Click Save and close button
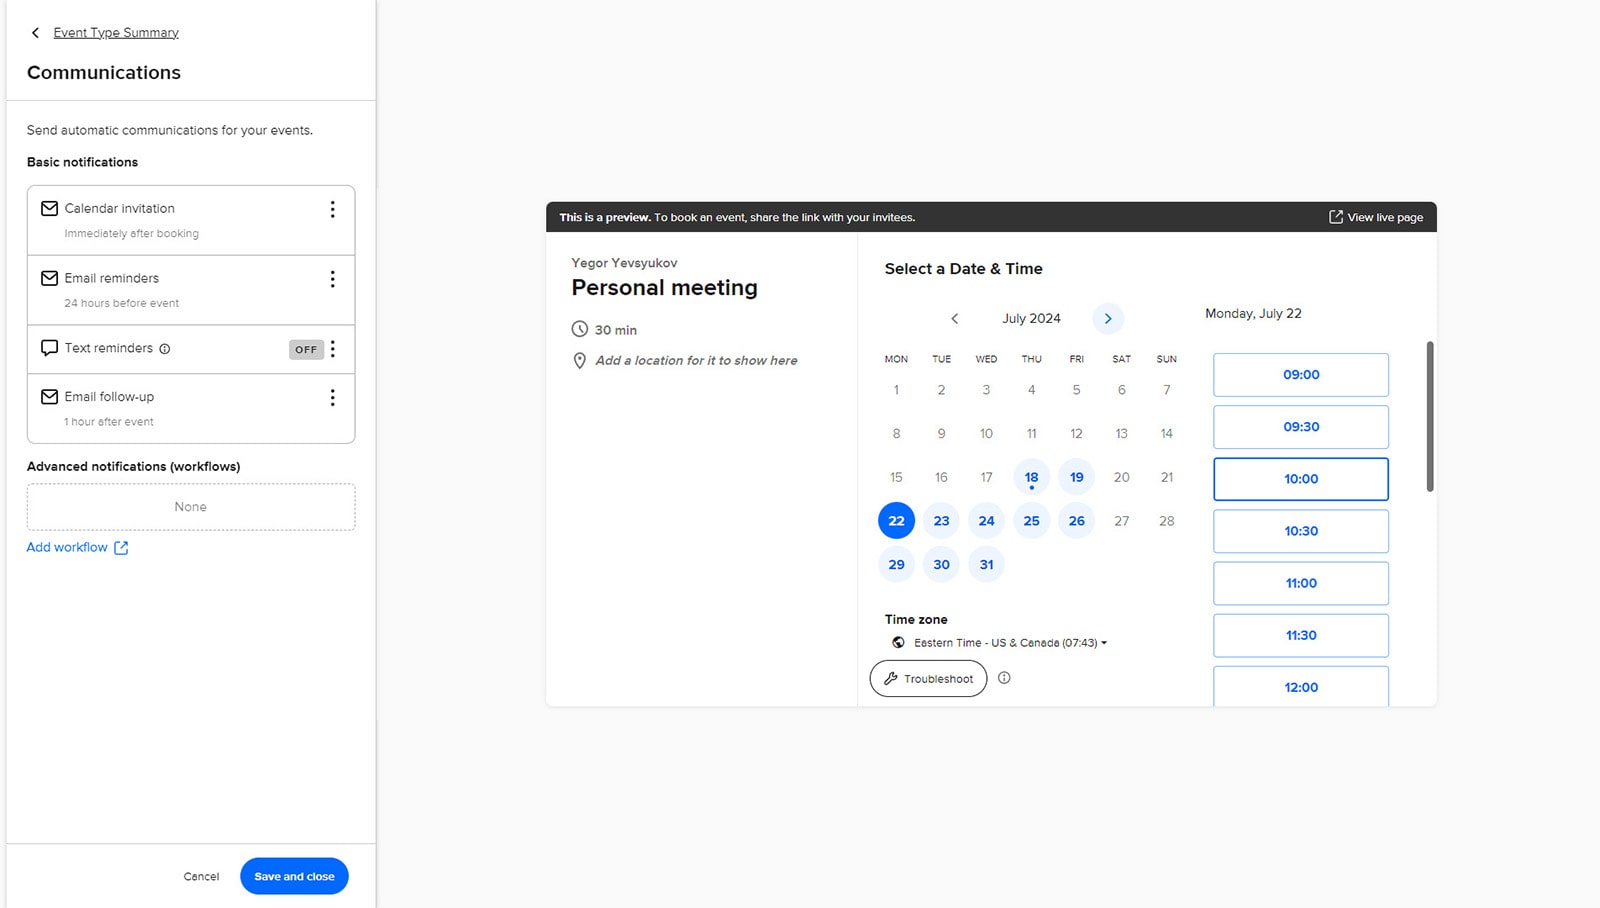The width and height of the screenshot is (1600, 908). tap(294, 876)
